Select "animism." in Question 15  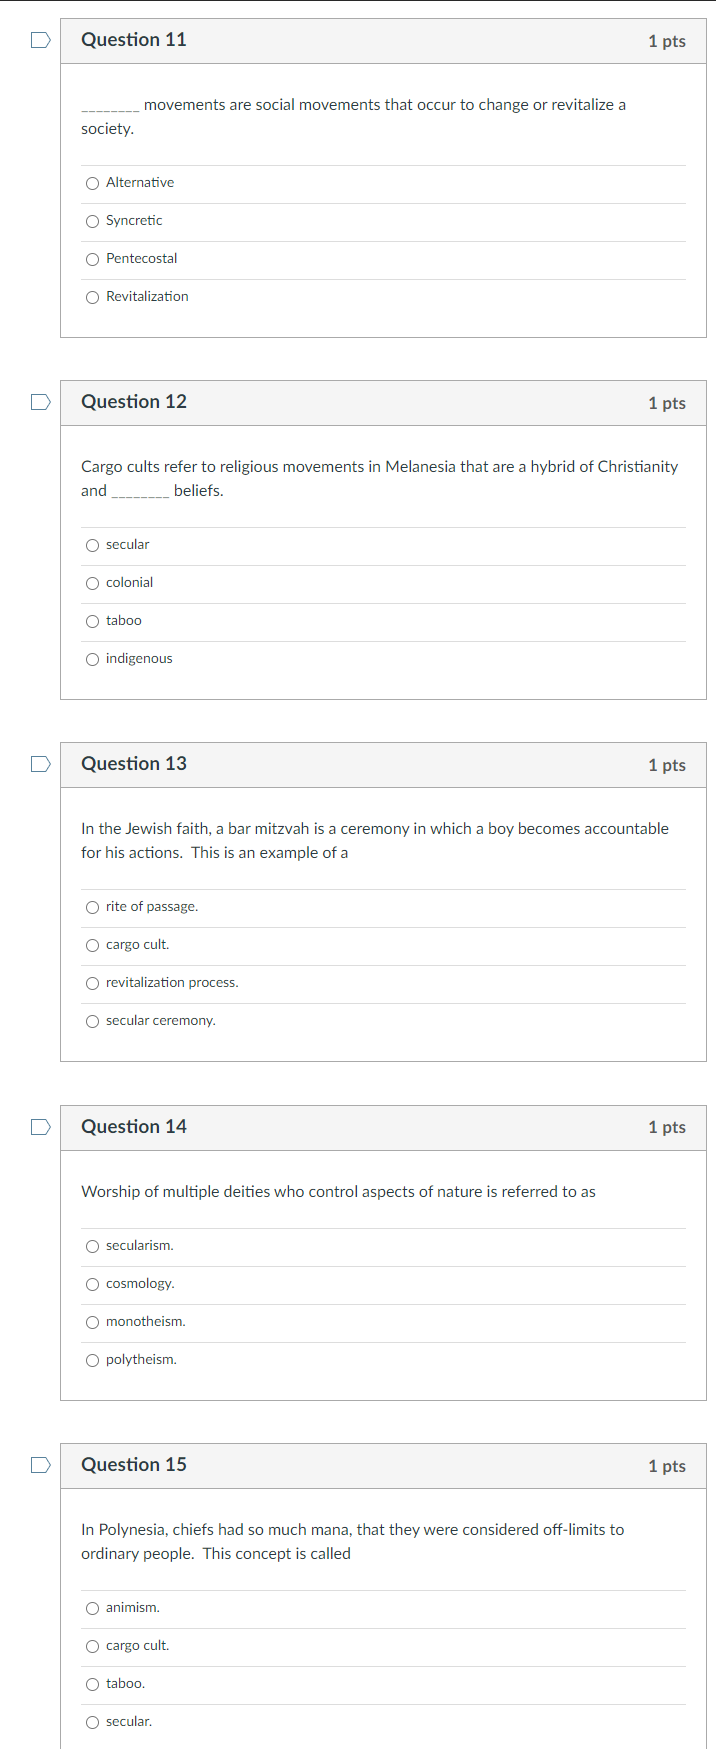(x=92, y=1608)
